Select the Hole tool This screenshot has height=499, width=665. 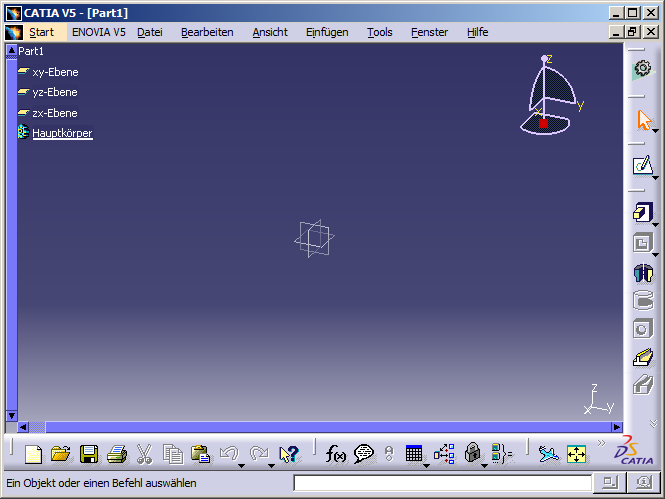[x=643, y=329]
